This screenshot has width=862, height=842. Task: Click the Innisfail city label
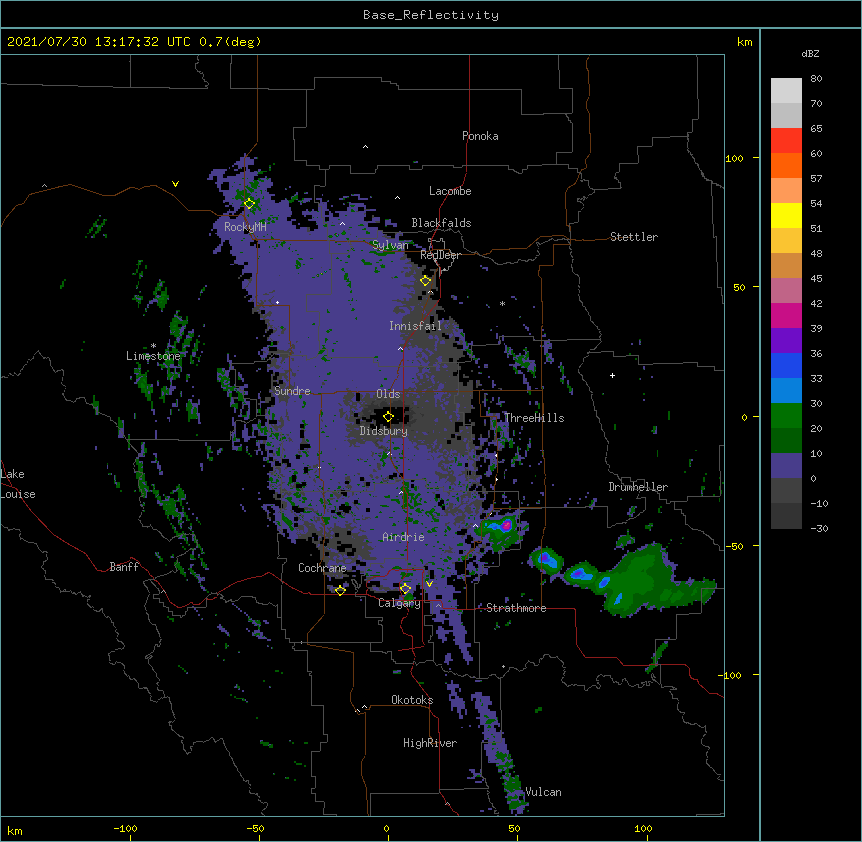point(415,326)
